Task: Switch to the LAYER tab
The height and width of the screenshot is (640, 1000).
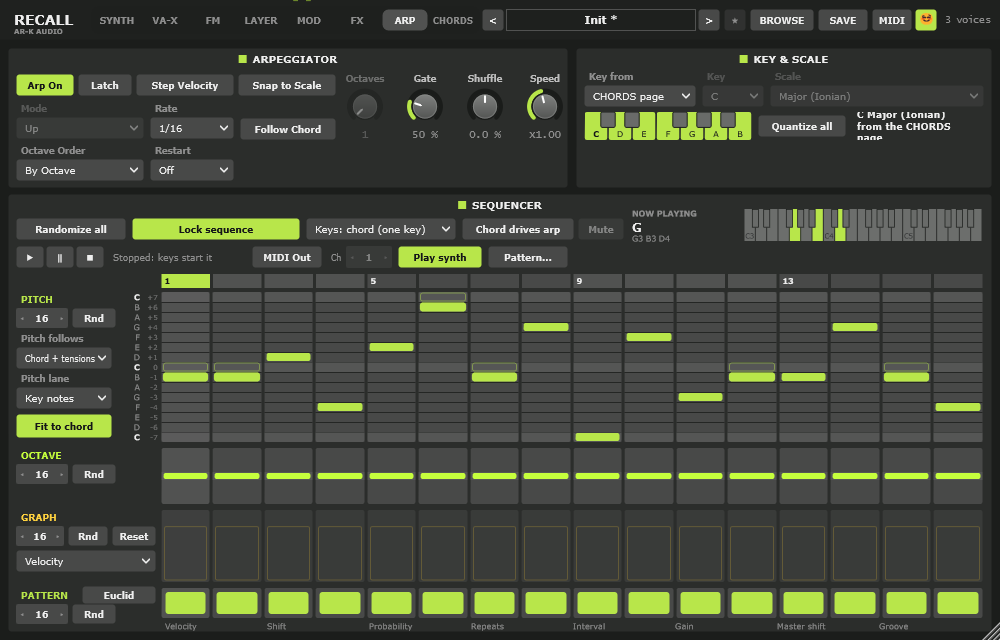Action: pyautogui.click(x=260, y=20)
